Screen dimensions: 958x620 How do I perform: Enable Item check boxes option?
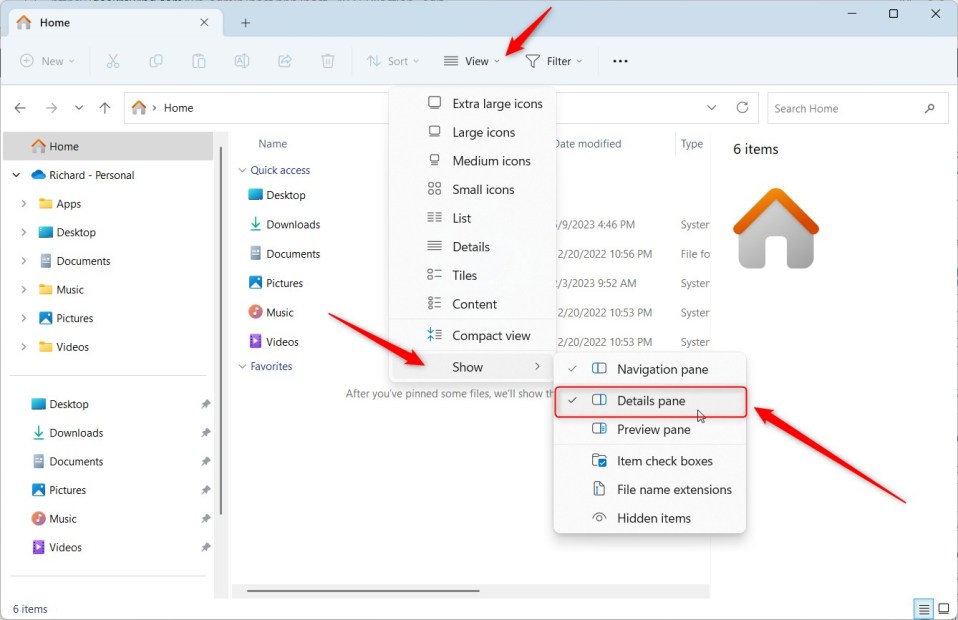pyautogui.click(x=664, y=461)
